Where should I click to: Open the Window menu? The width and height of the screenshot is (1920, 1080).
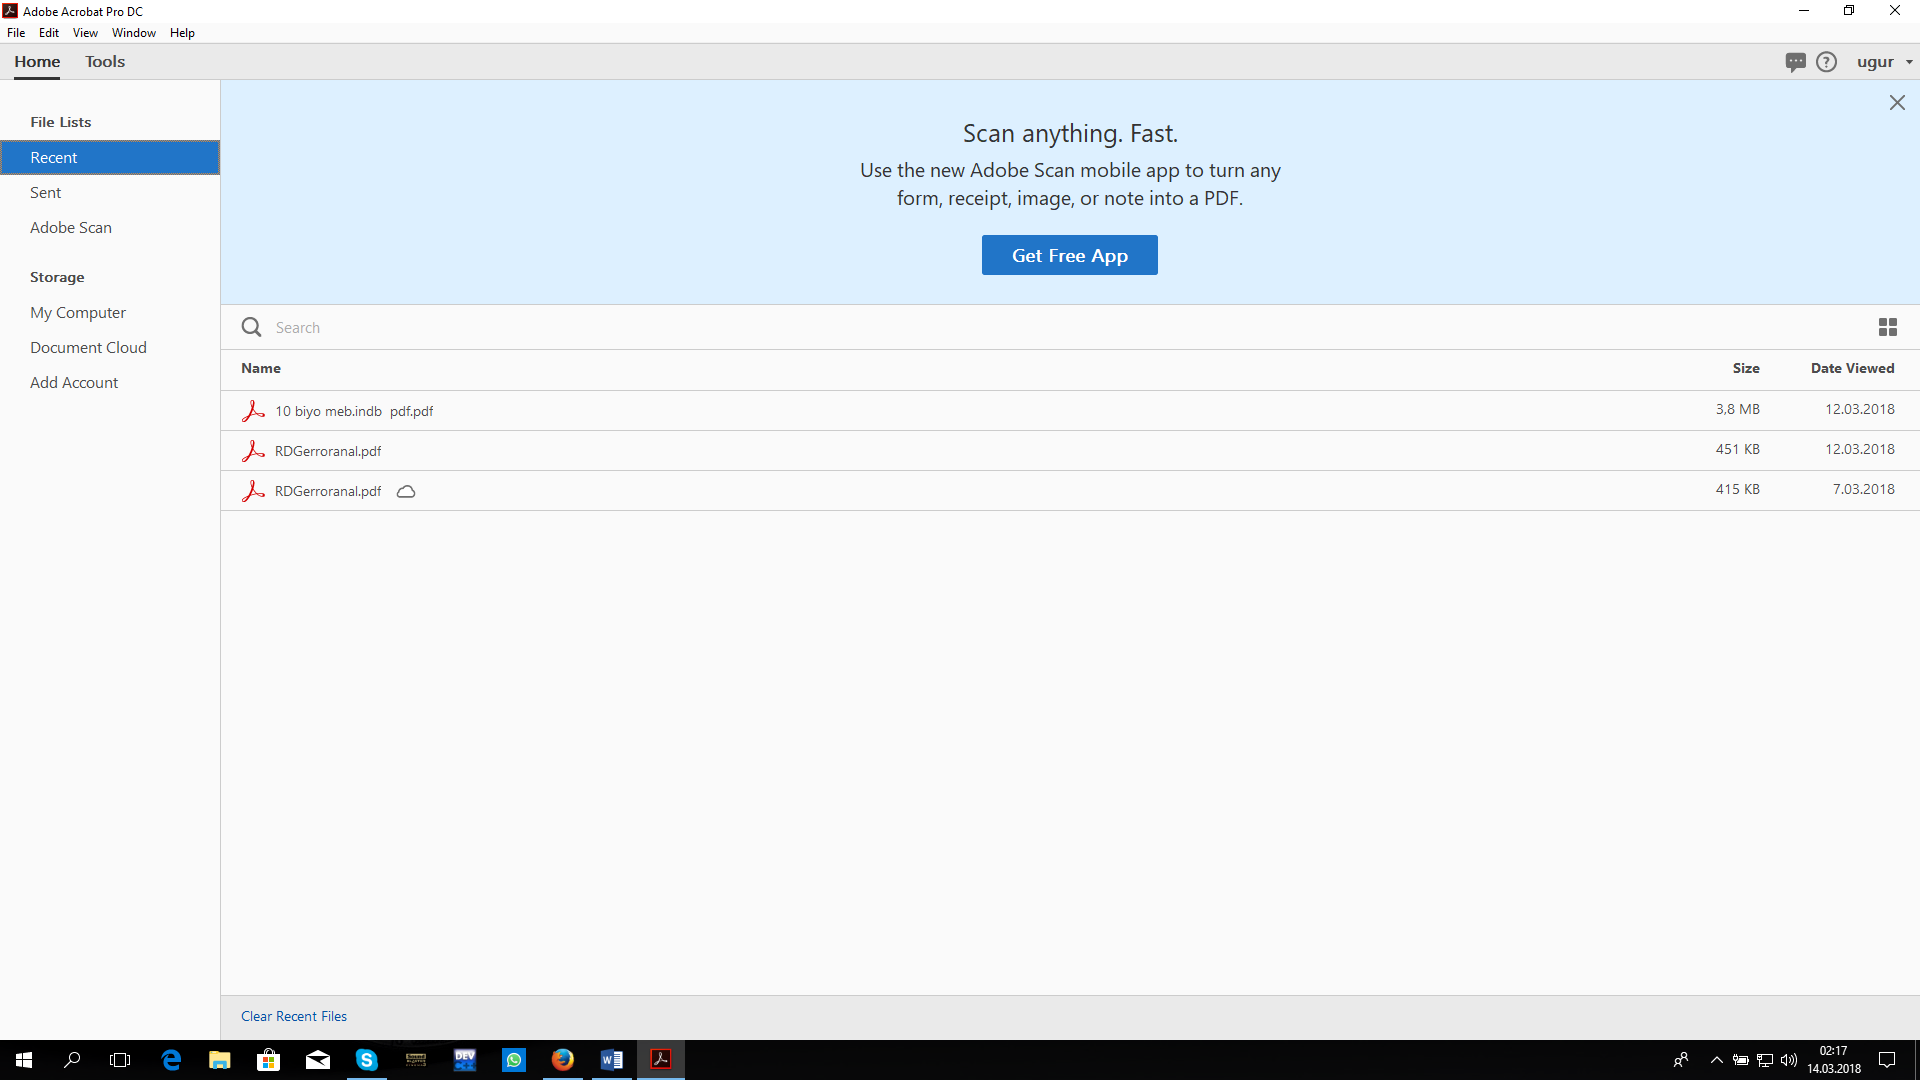click(133, 33)
